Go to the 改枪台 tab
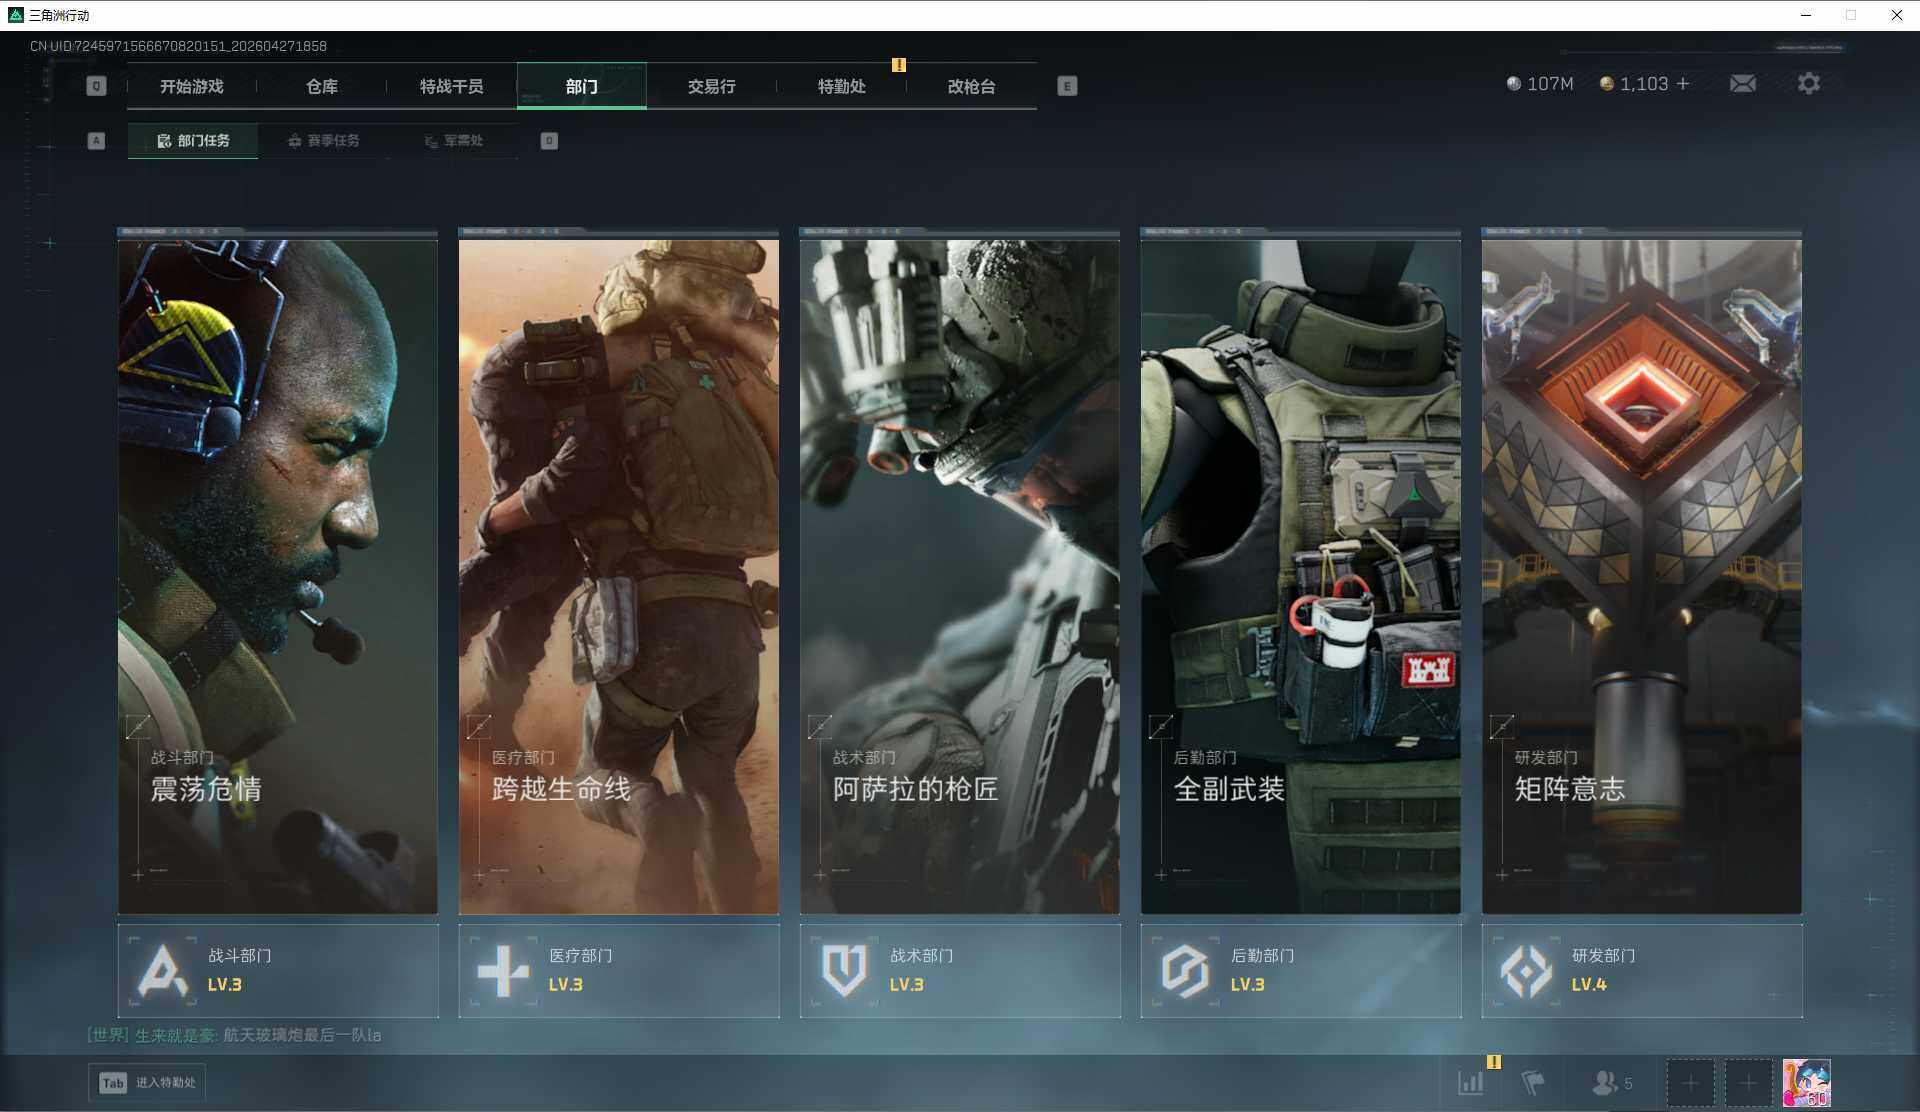The width and height of the screenshot is (1920, 1112). [971, 86]
